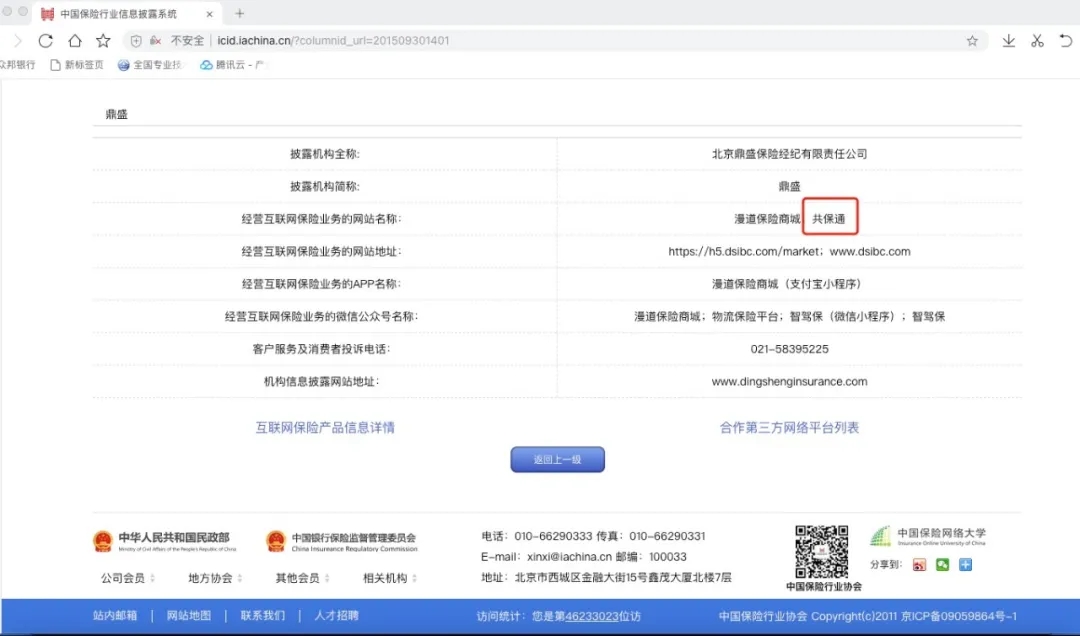Reload the page with the refresh icon
The height and width of the screenshot is (636, 1080).
pos(45,41)
